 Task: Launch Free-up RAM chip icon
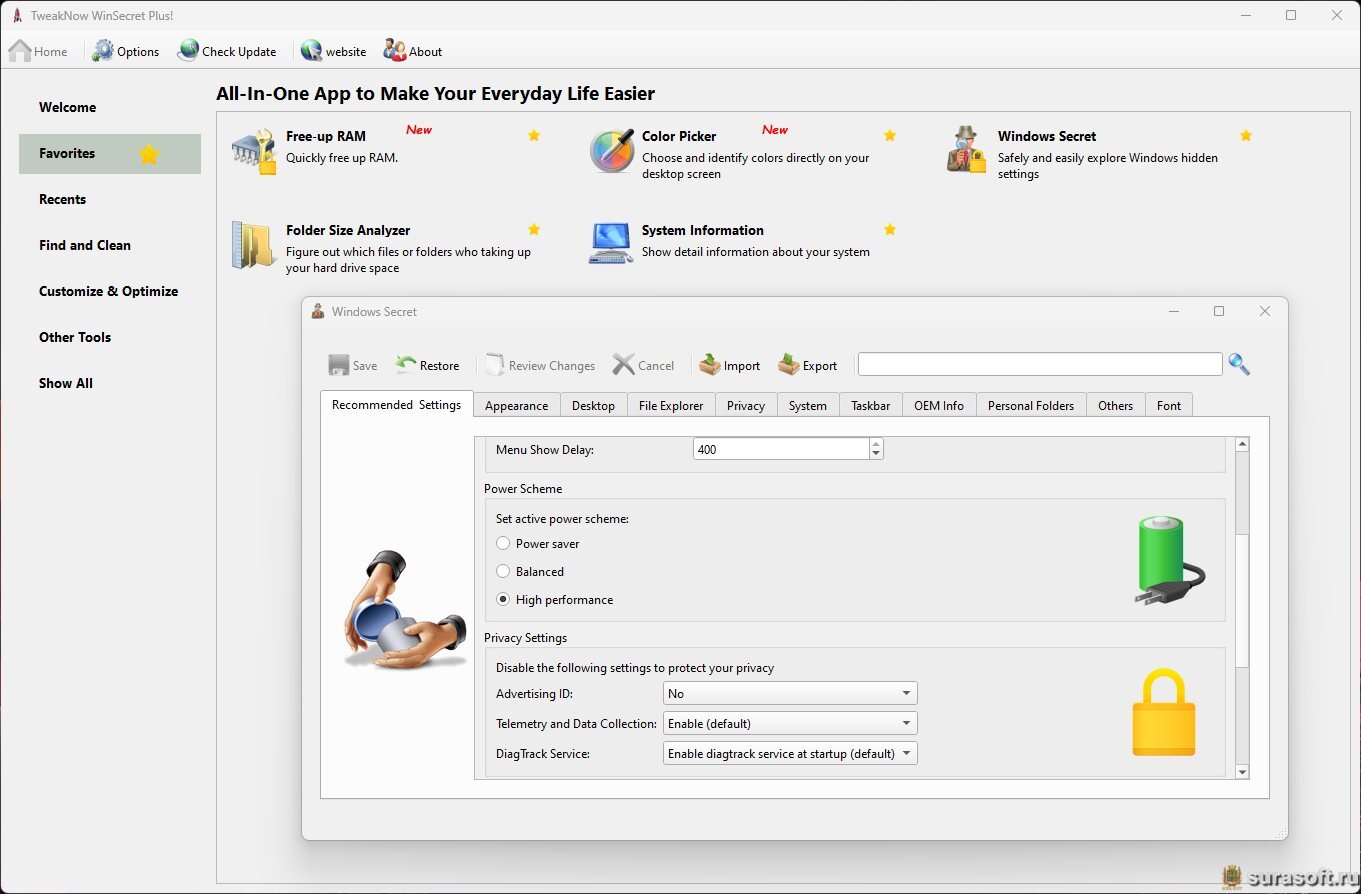(x=254, y=152)
